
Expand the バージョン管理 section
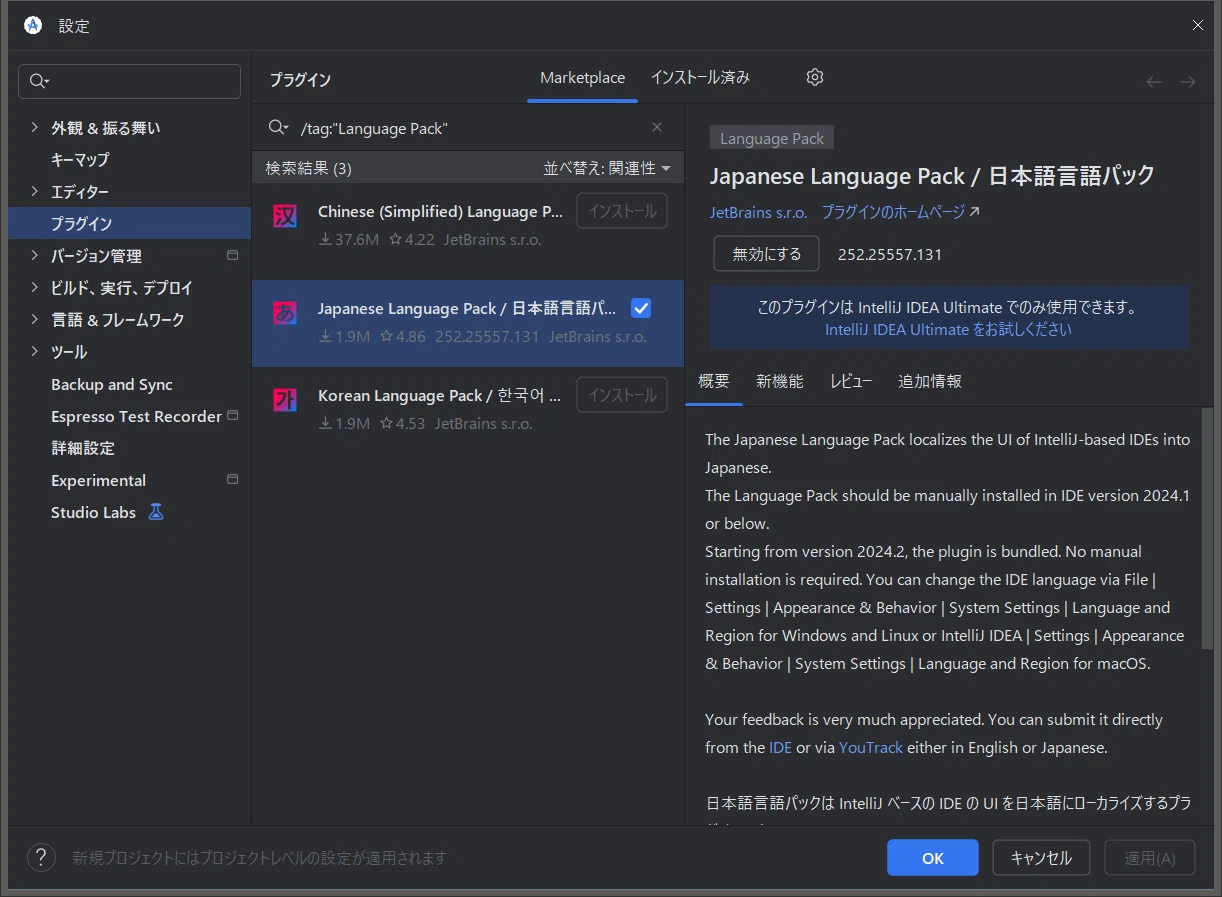click(x=34, y=255)
